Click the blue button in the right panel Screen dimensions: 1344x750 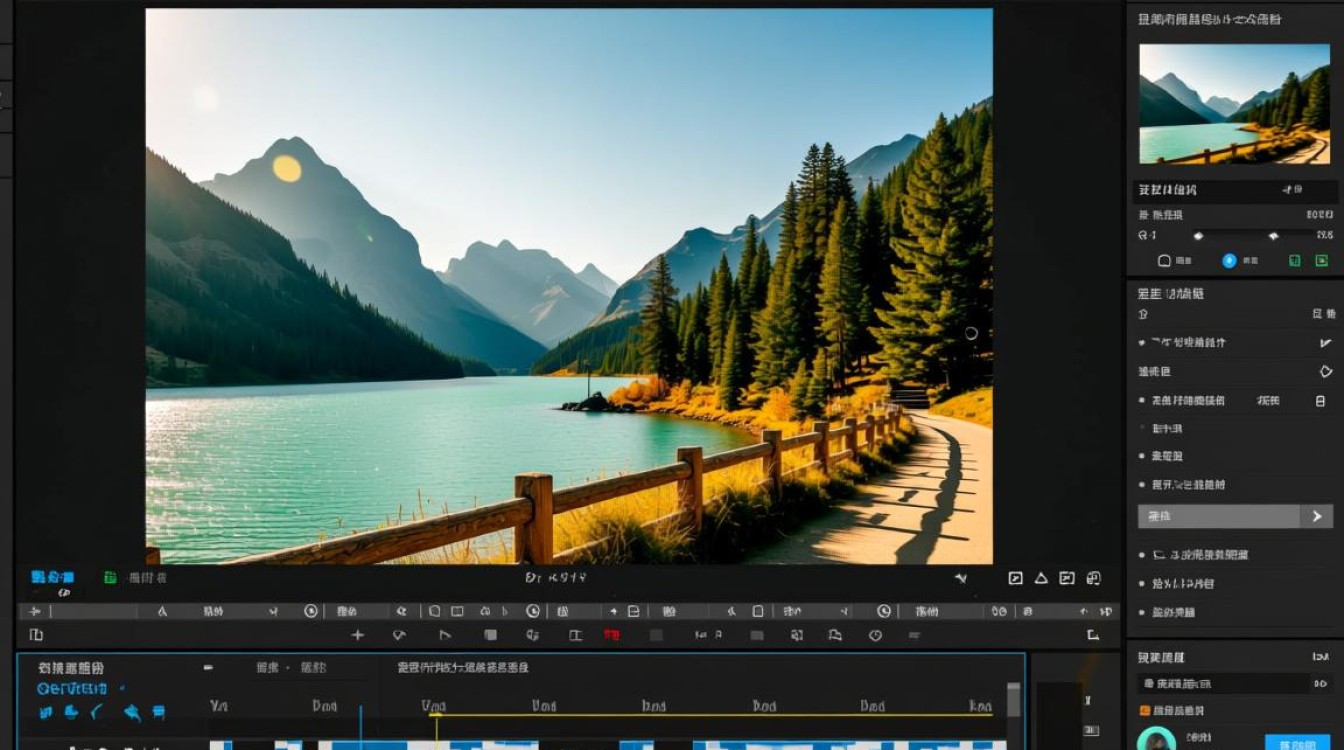[x=1297, y=742]
